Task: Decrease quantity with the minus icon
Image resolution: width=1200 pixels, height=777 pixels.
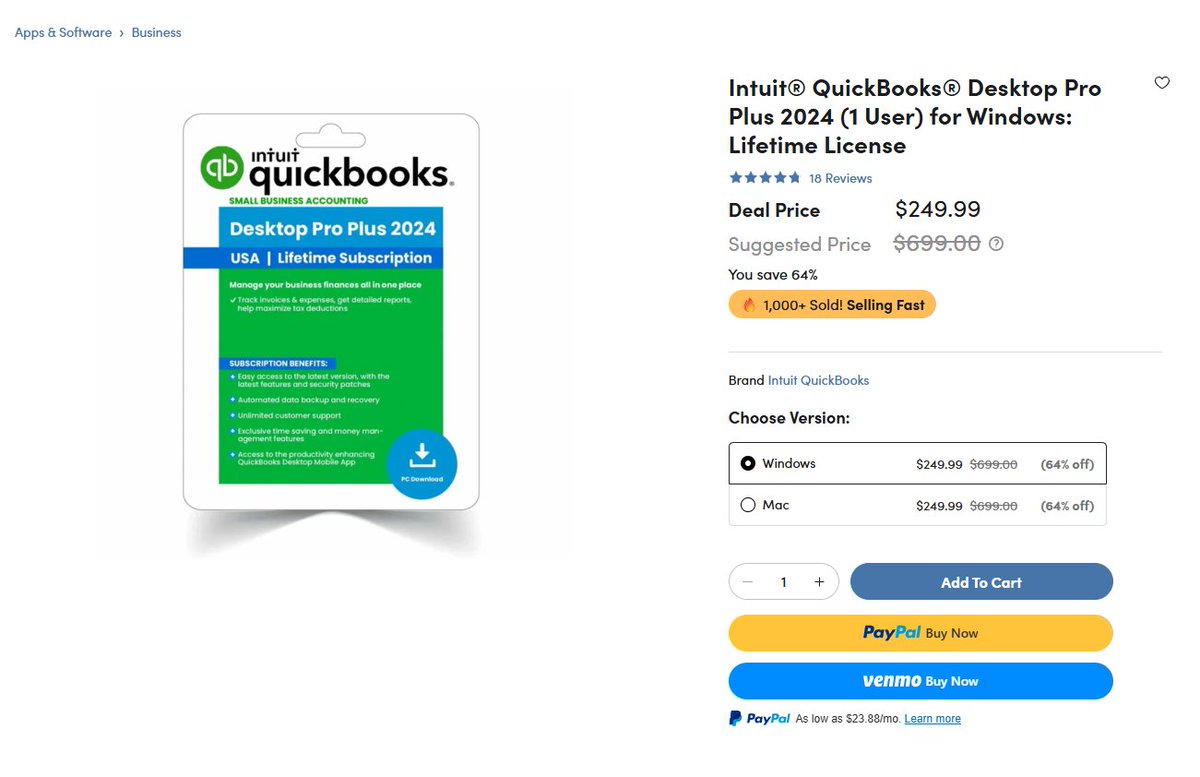Action: pos(748,582)
